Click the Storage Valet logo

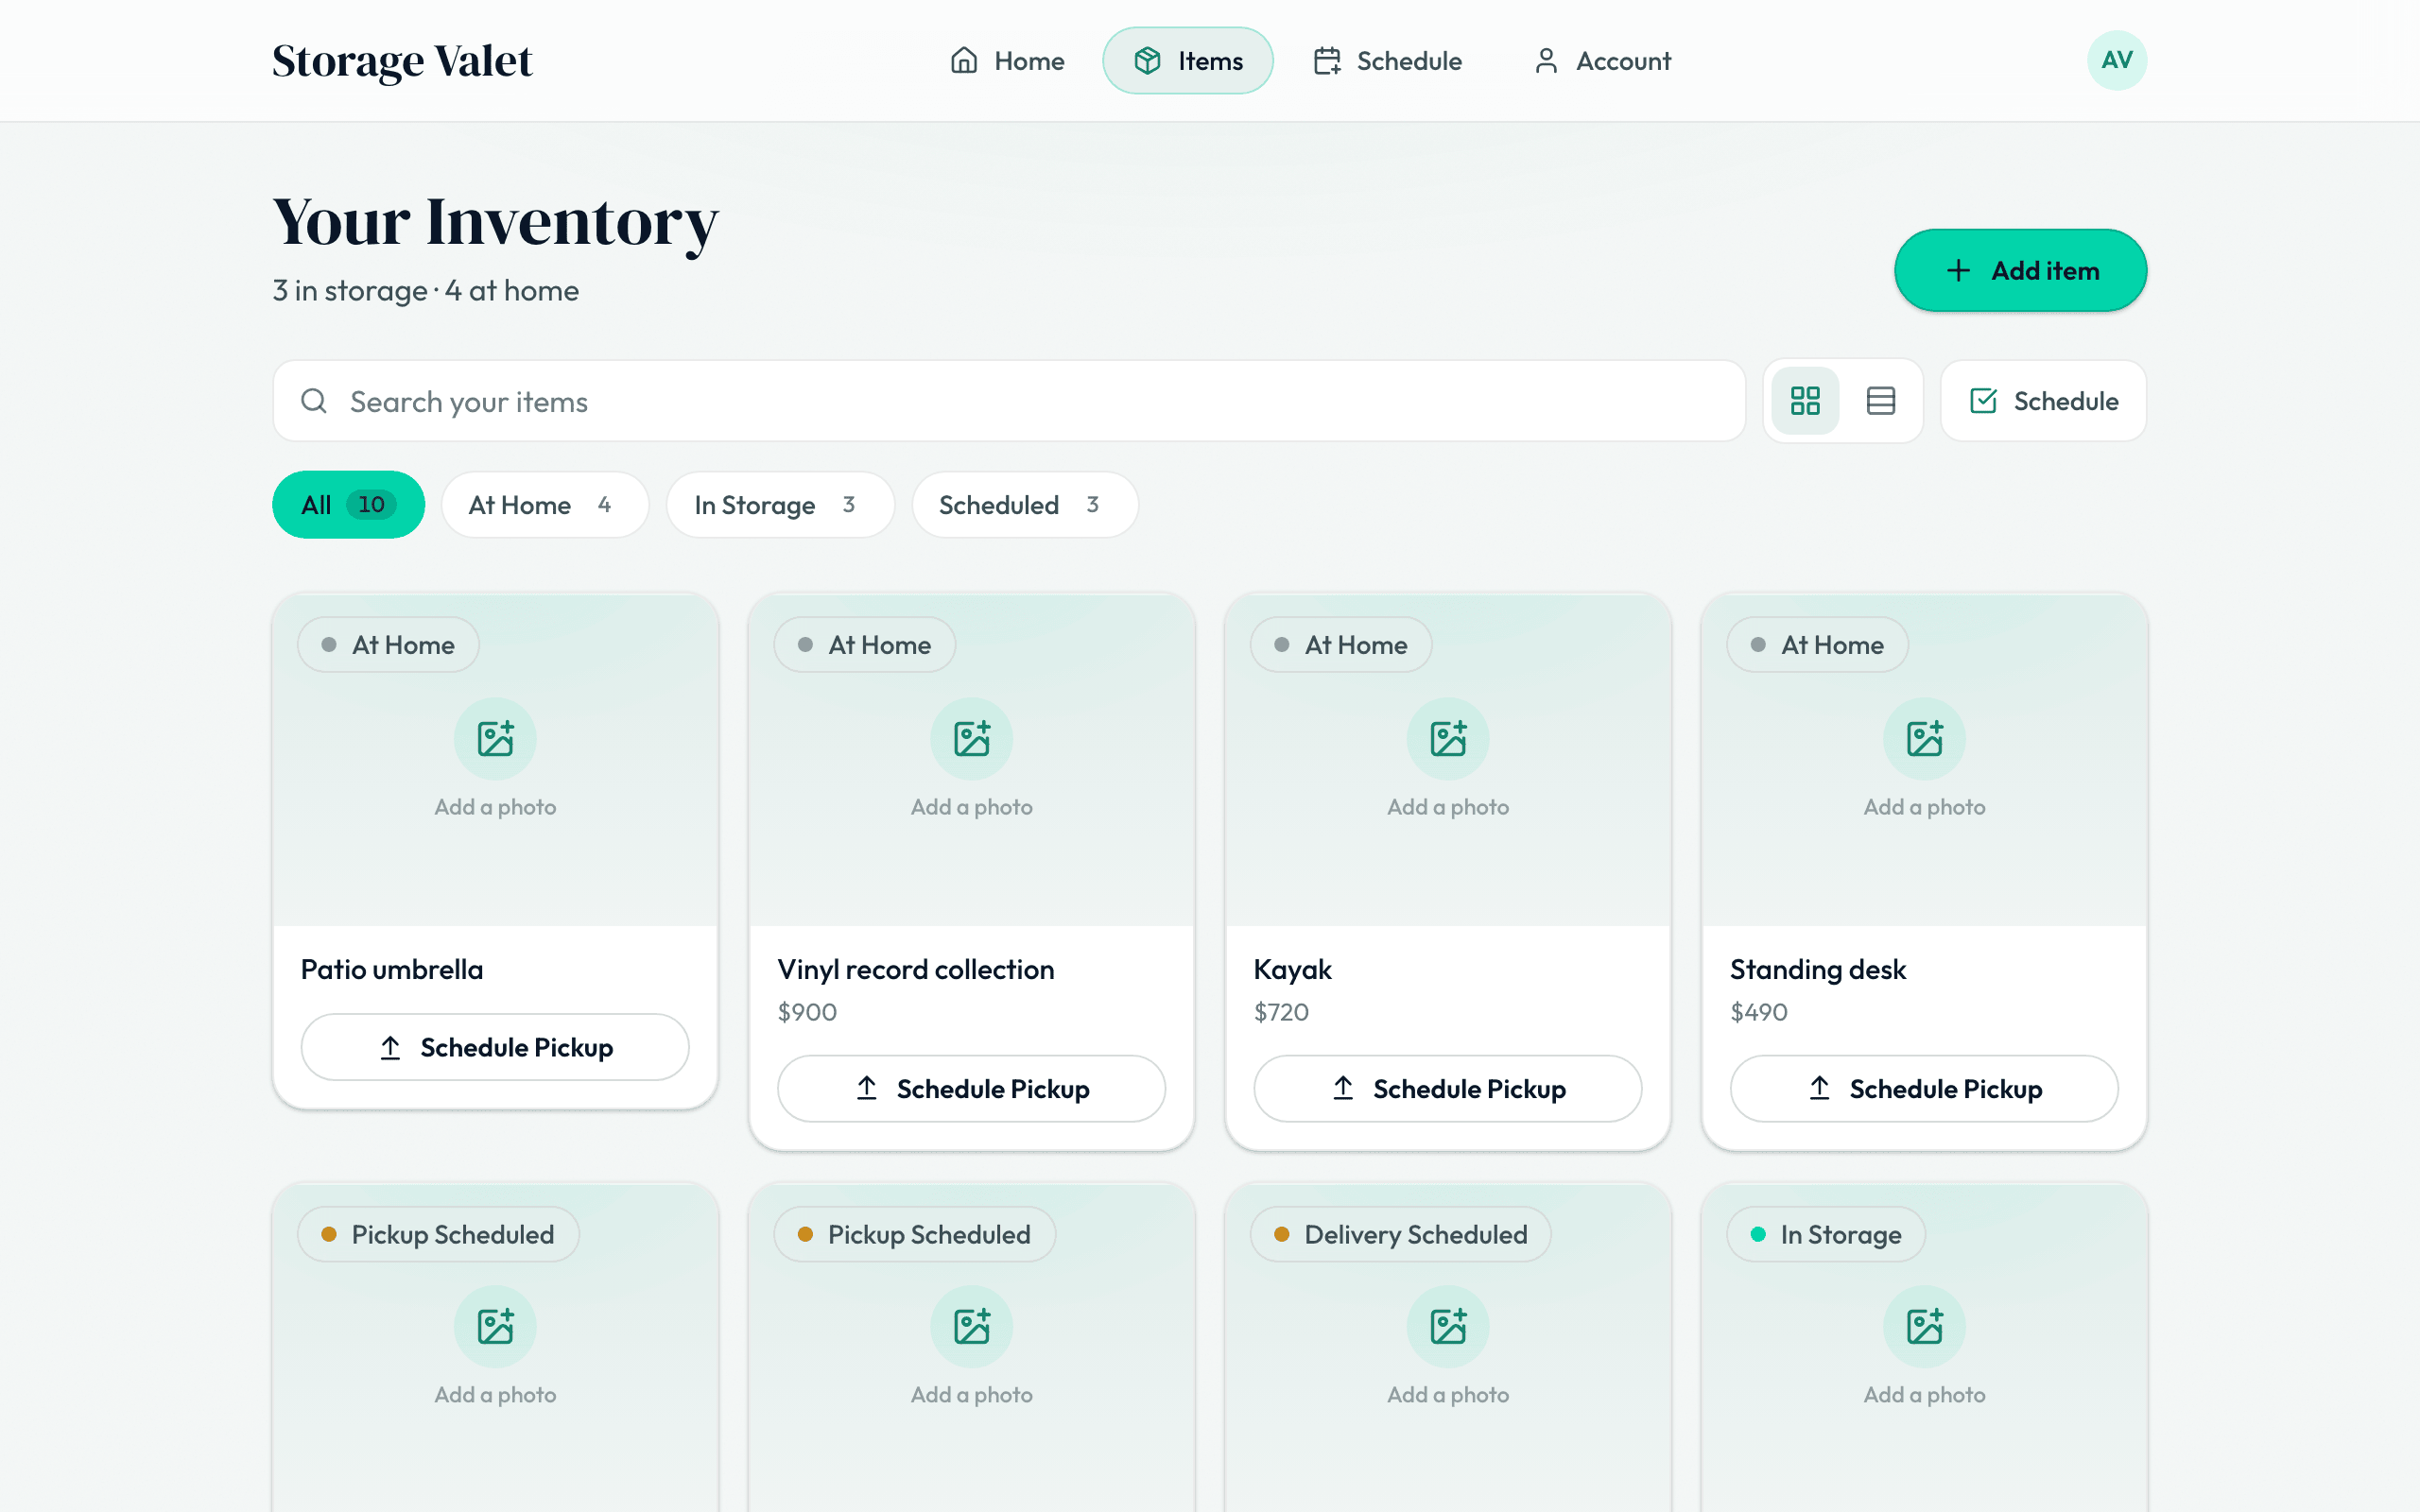pyautogui.click(x=402, y=61)
